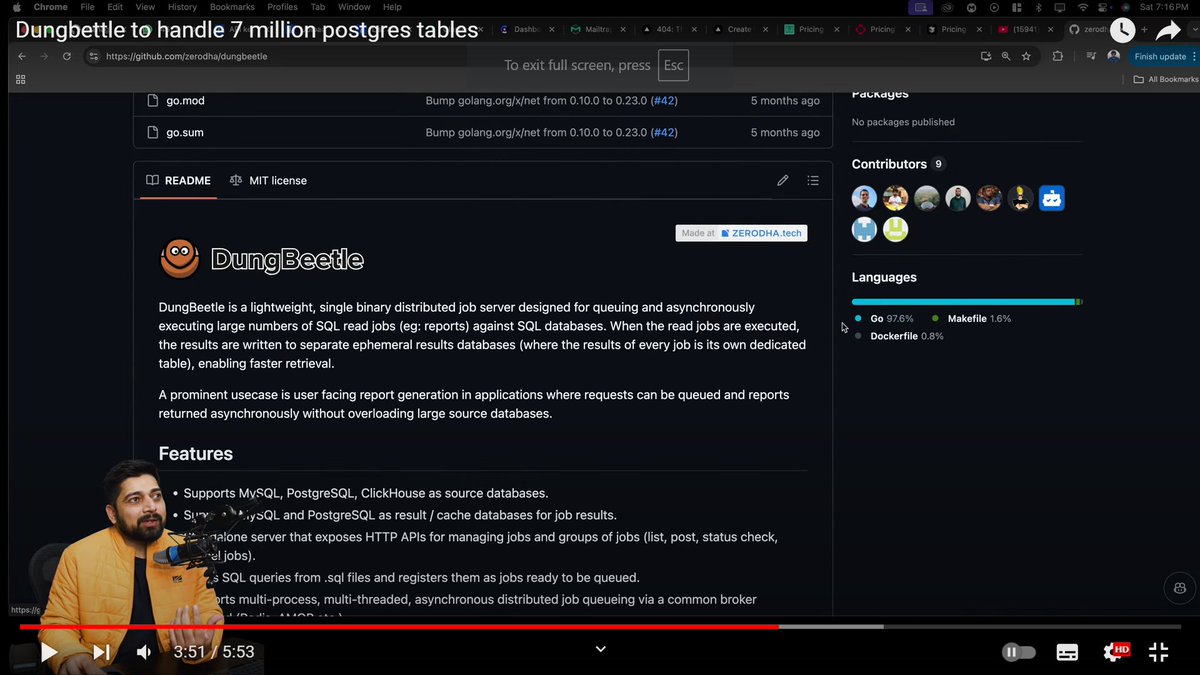The height and width of the screenshot is (675, 1200).
Task: Open the File menu
Action: [x=87, y=7]
